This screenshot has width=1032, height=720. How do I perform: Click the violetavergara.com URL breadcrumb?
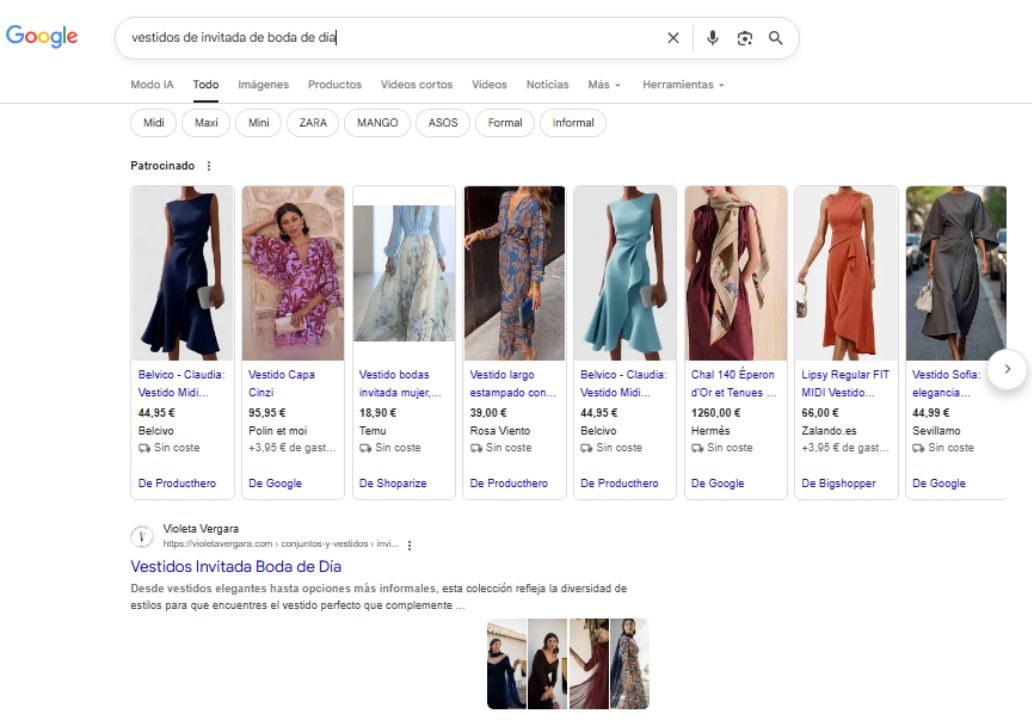(281, 544)
